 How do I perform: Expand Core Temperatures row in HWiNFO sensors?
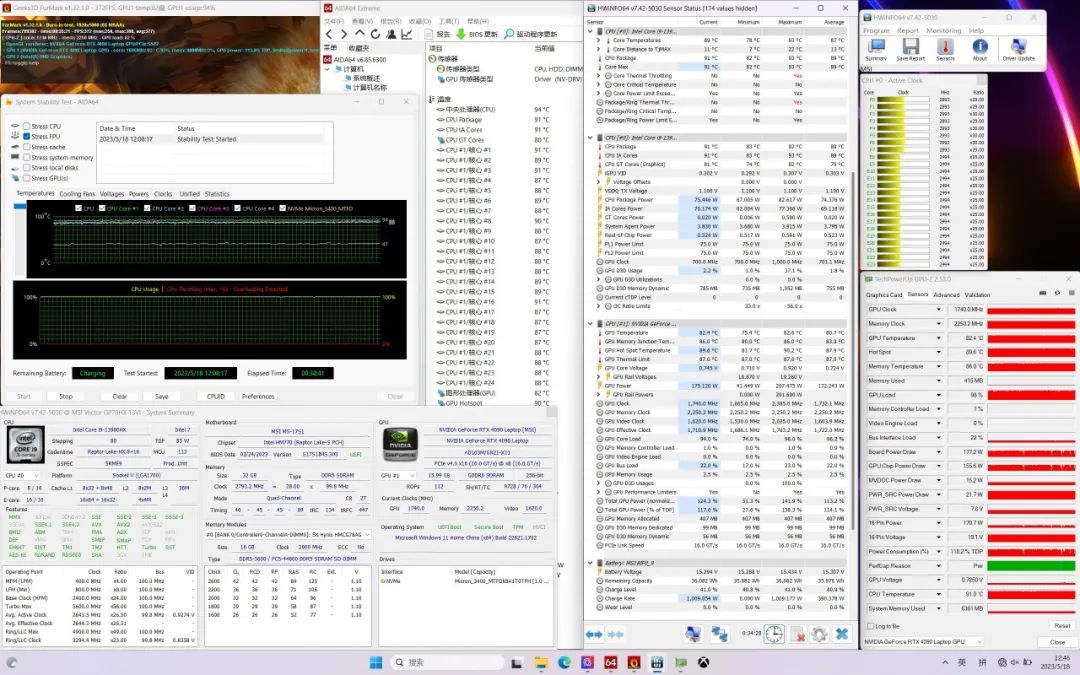tap(599, 40)
